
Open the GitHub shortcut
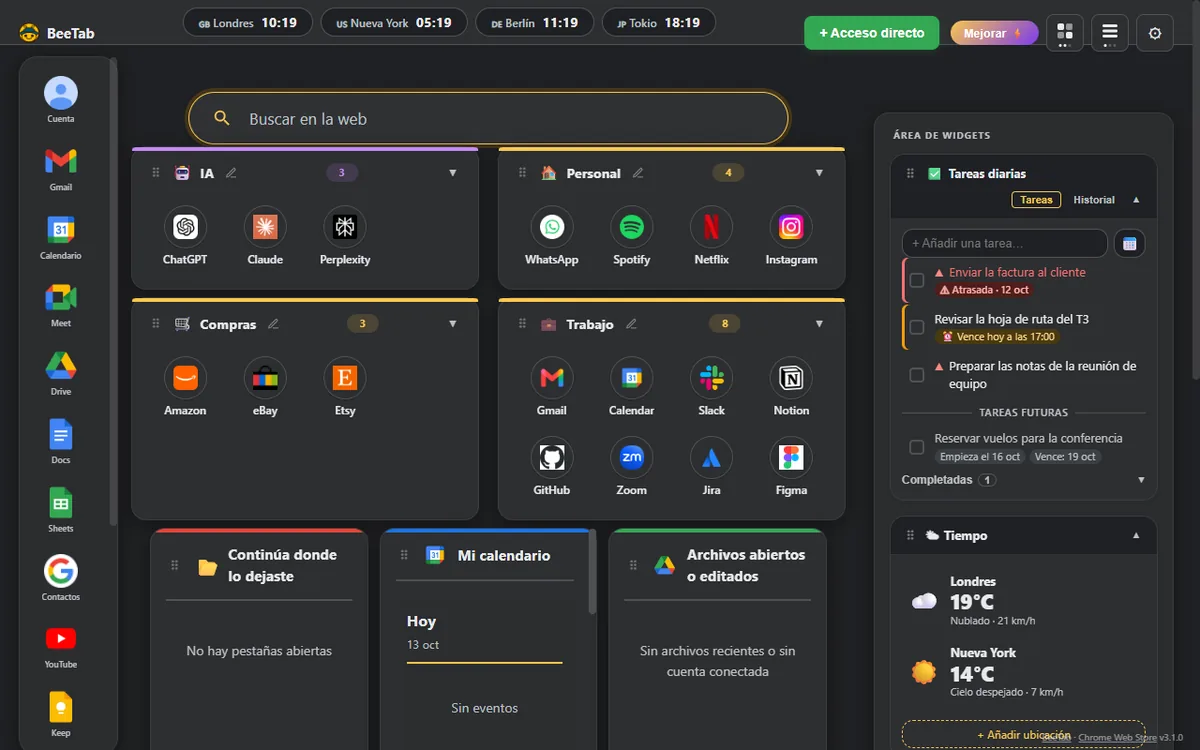[x=552, y=458]
